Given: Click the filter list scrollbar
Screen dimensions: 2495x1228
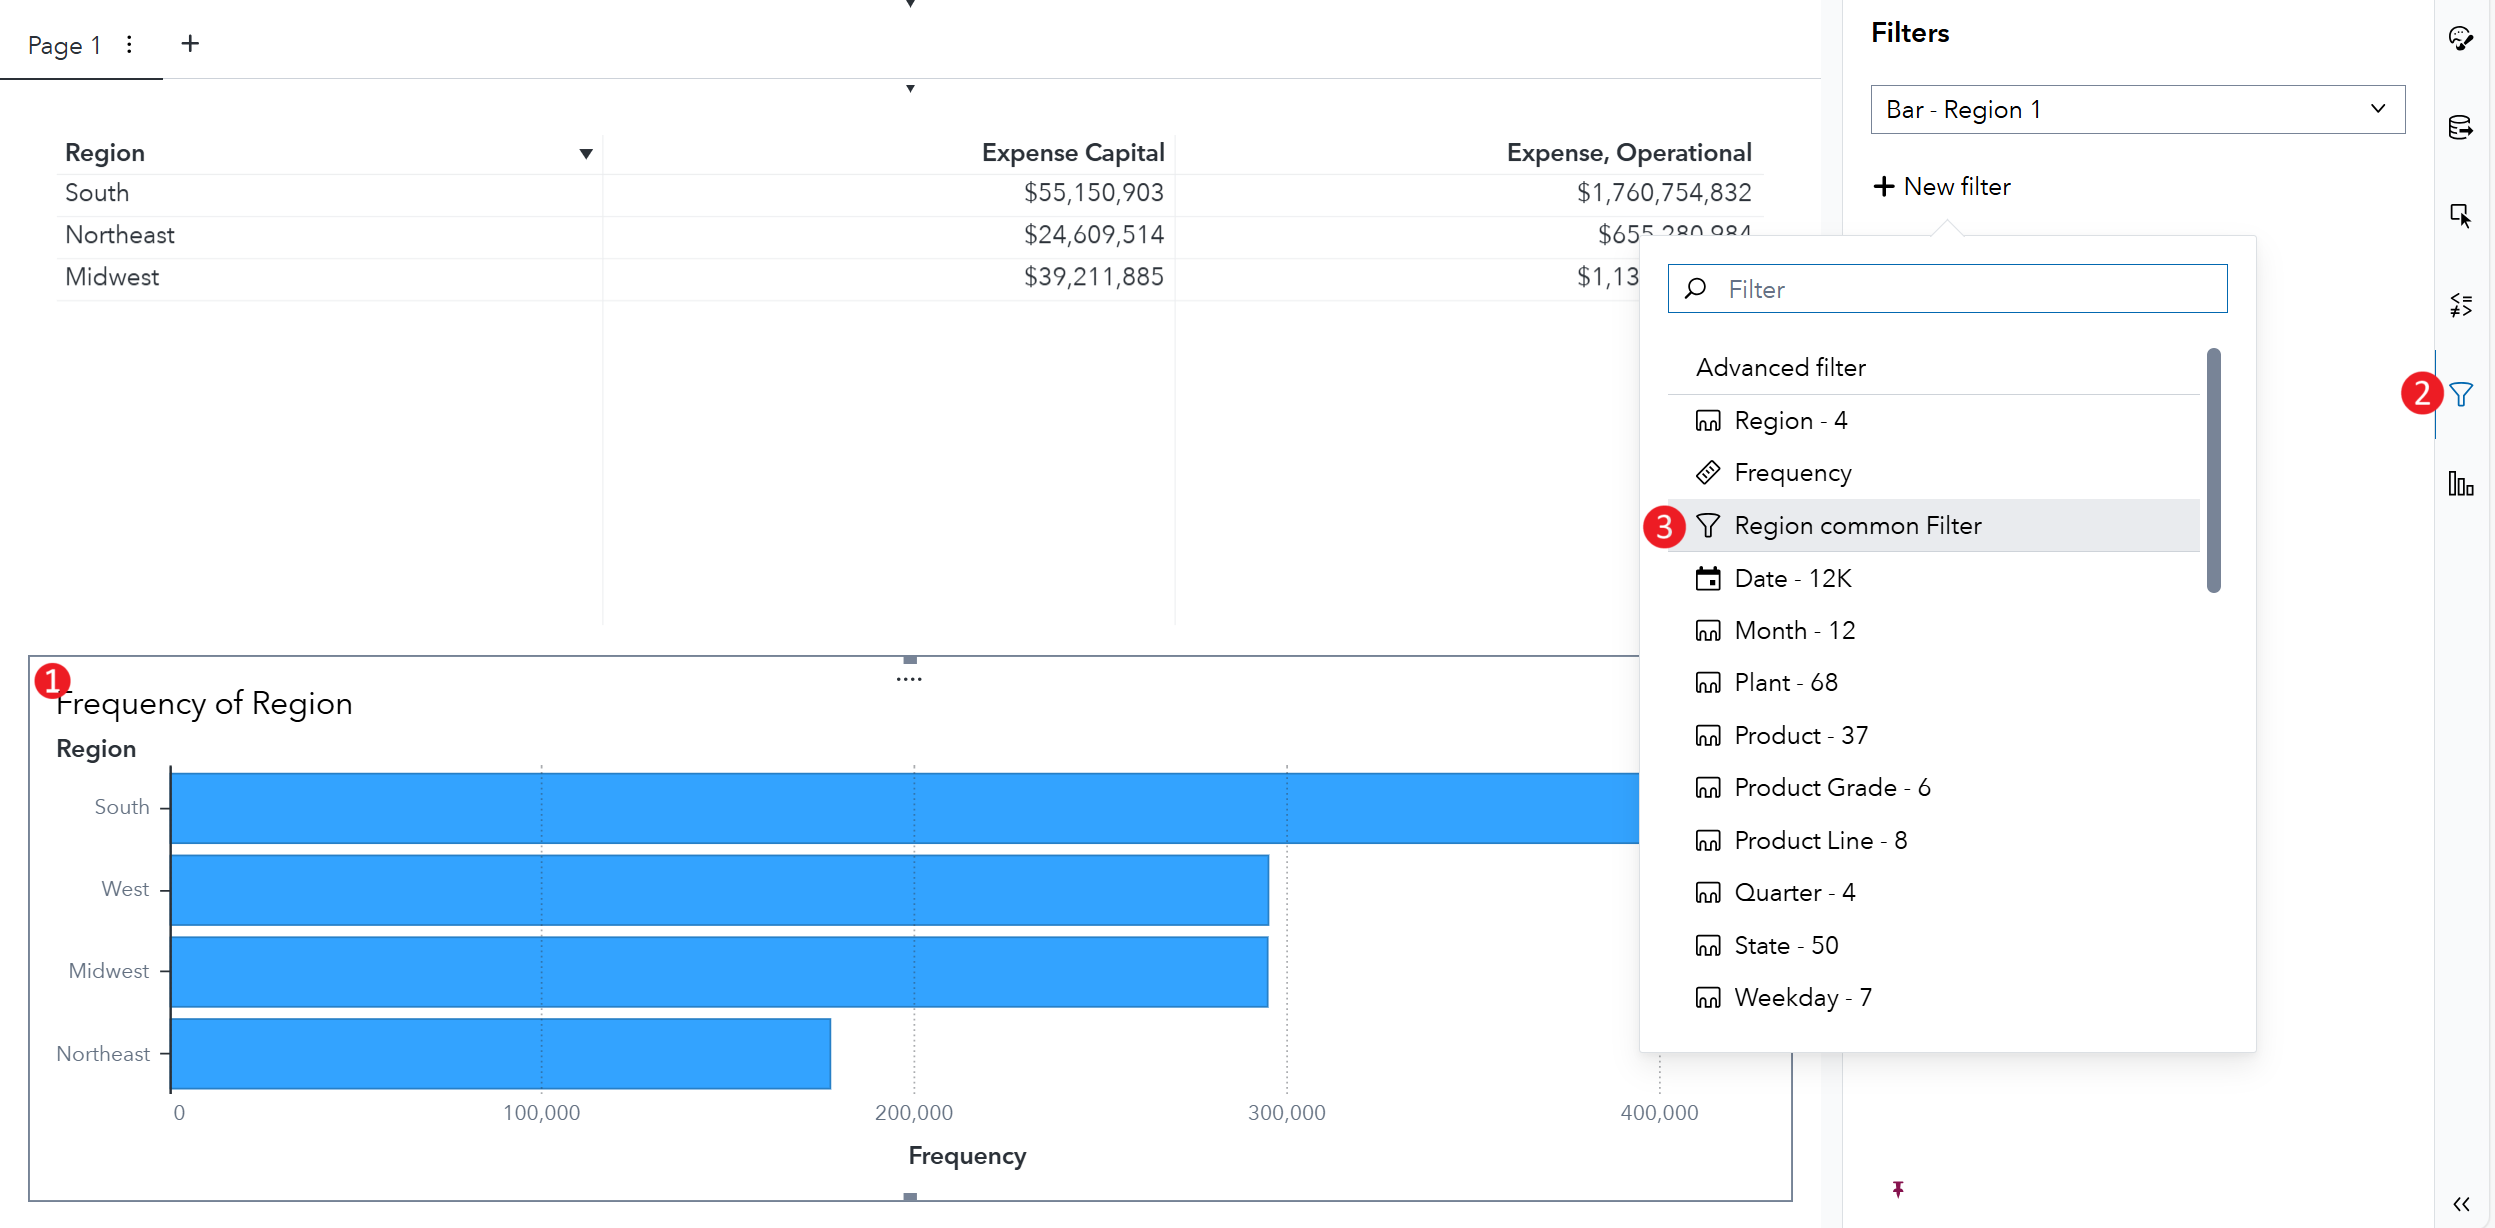Looking at the screenshot, I should click(2213, 470).
